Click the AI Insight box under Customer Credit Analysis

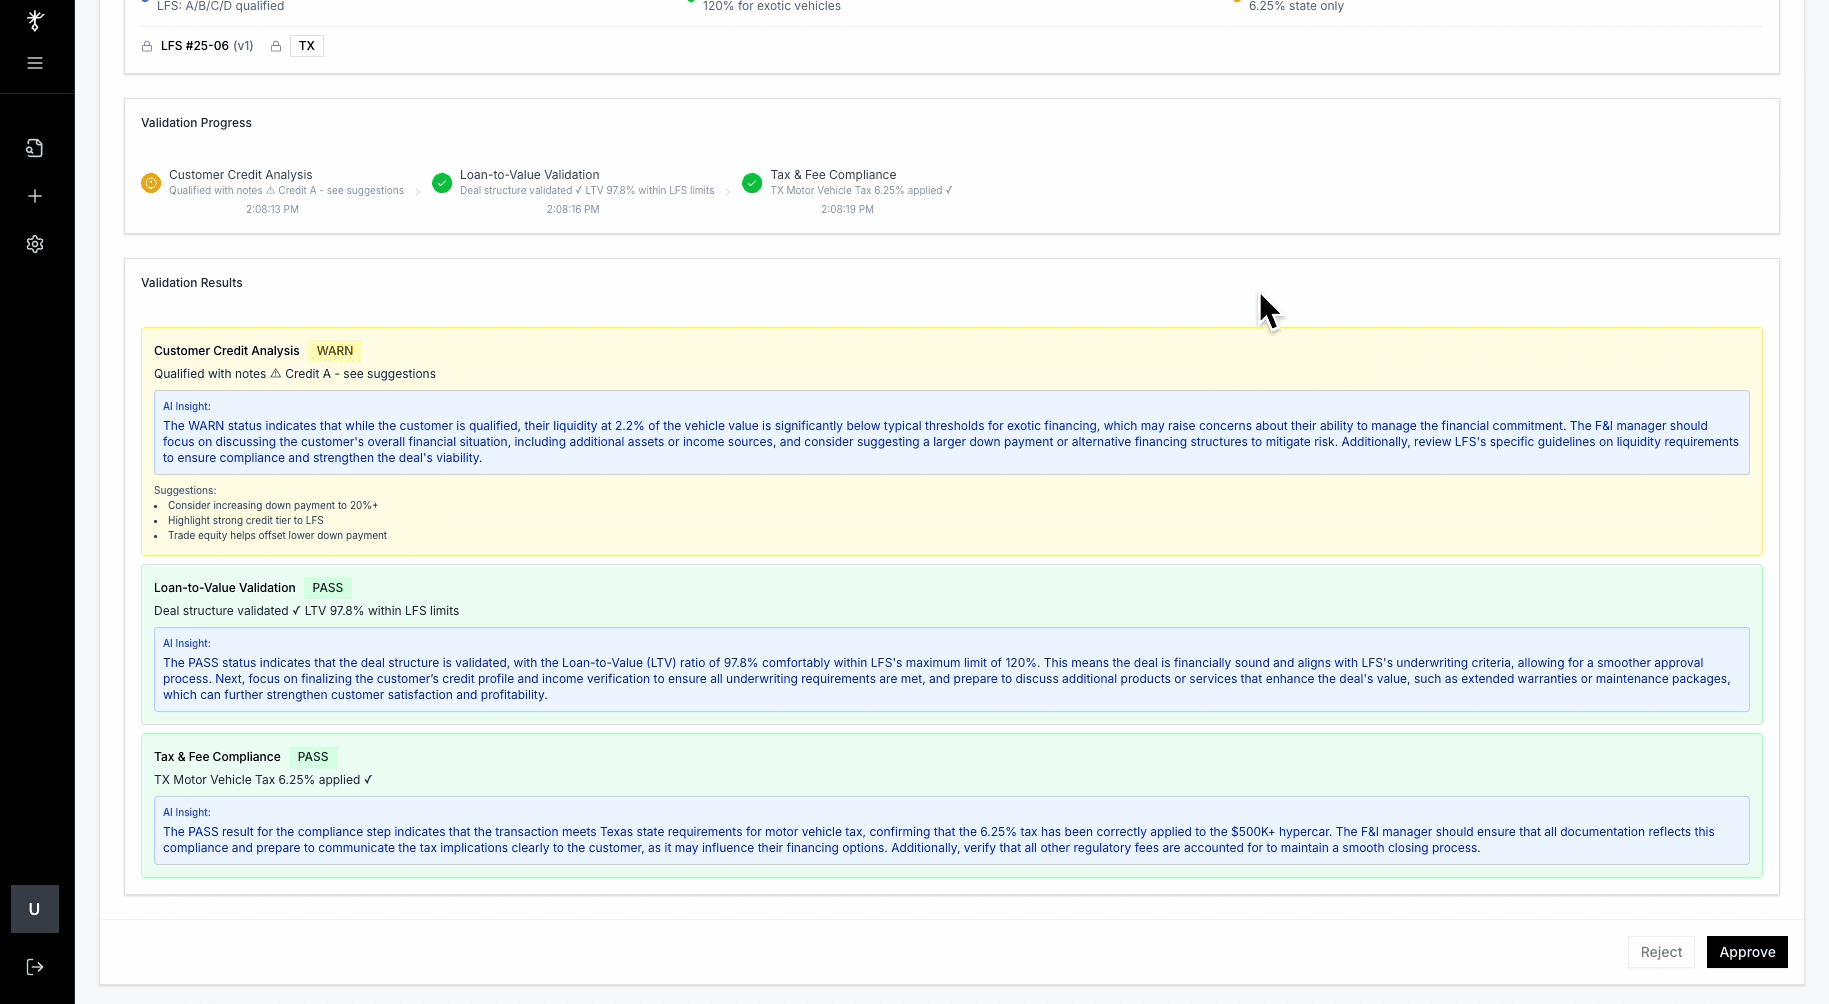tap(952, 432)
